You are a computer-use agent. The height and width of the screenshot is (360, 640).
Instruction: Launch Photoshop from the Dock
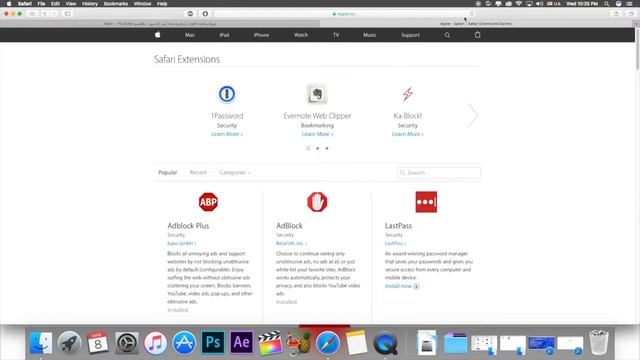pos(213,342)
